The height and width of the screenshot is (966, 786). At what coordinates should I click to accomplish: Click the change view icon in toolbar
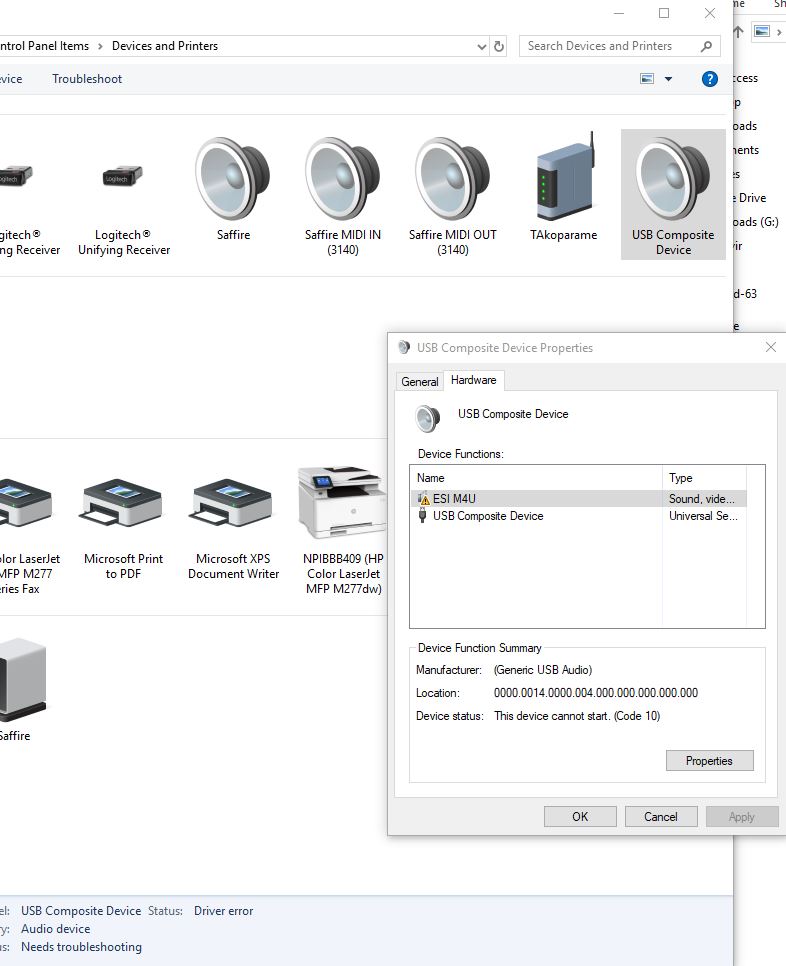click(x=647, y=79)
